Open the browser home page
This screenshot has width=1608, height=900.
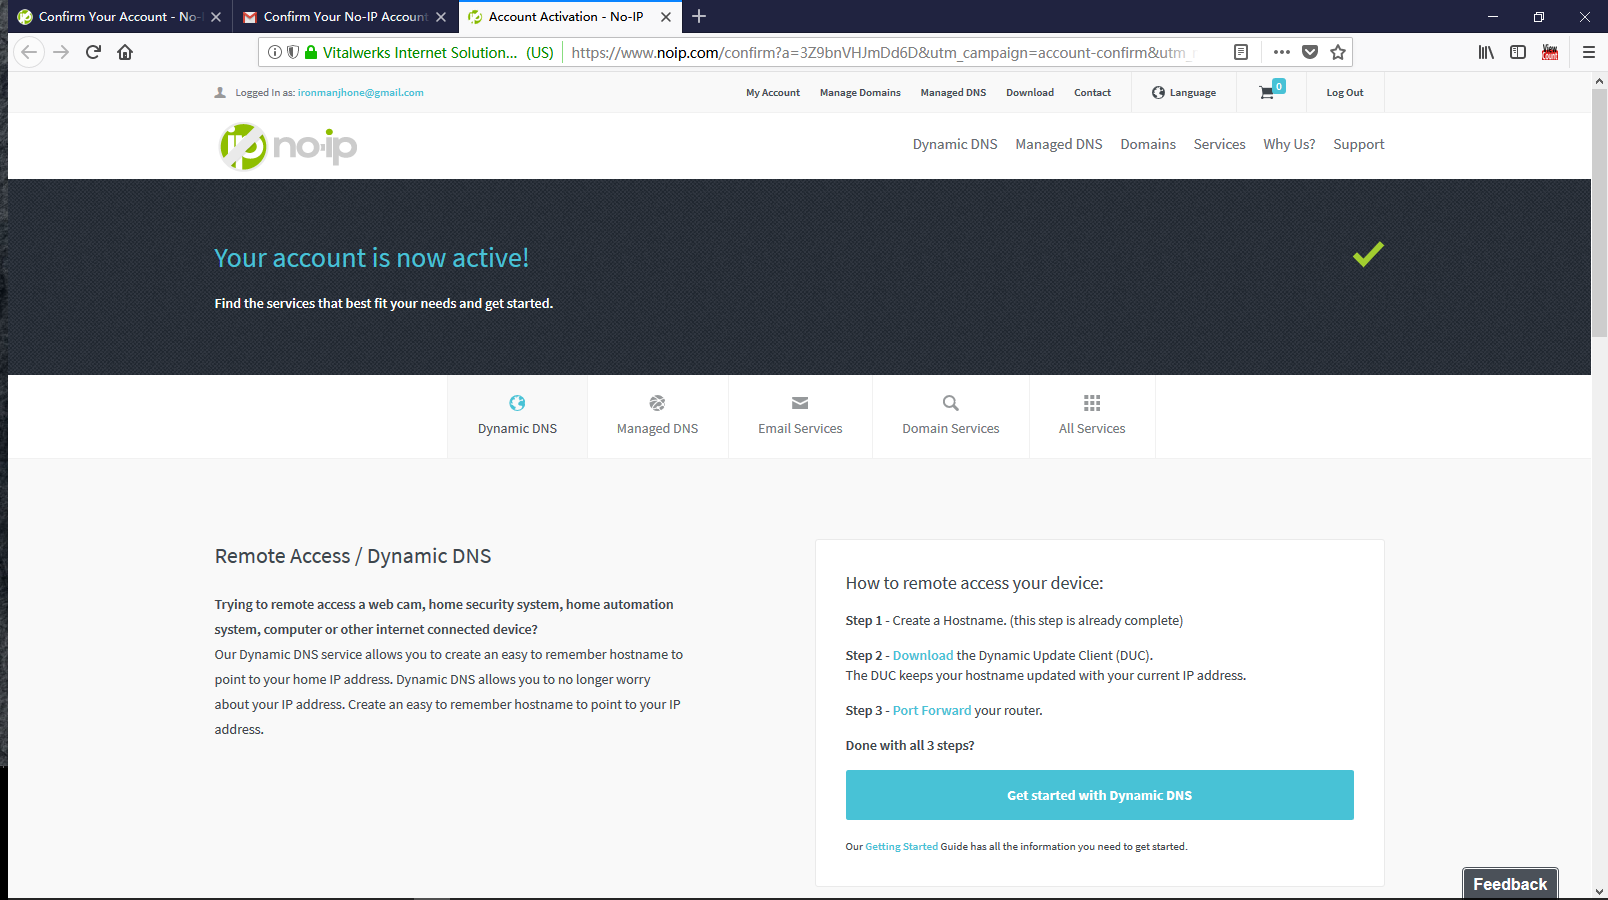(x=125, y=52)
